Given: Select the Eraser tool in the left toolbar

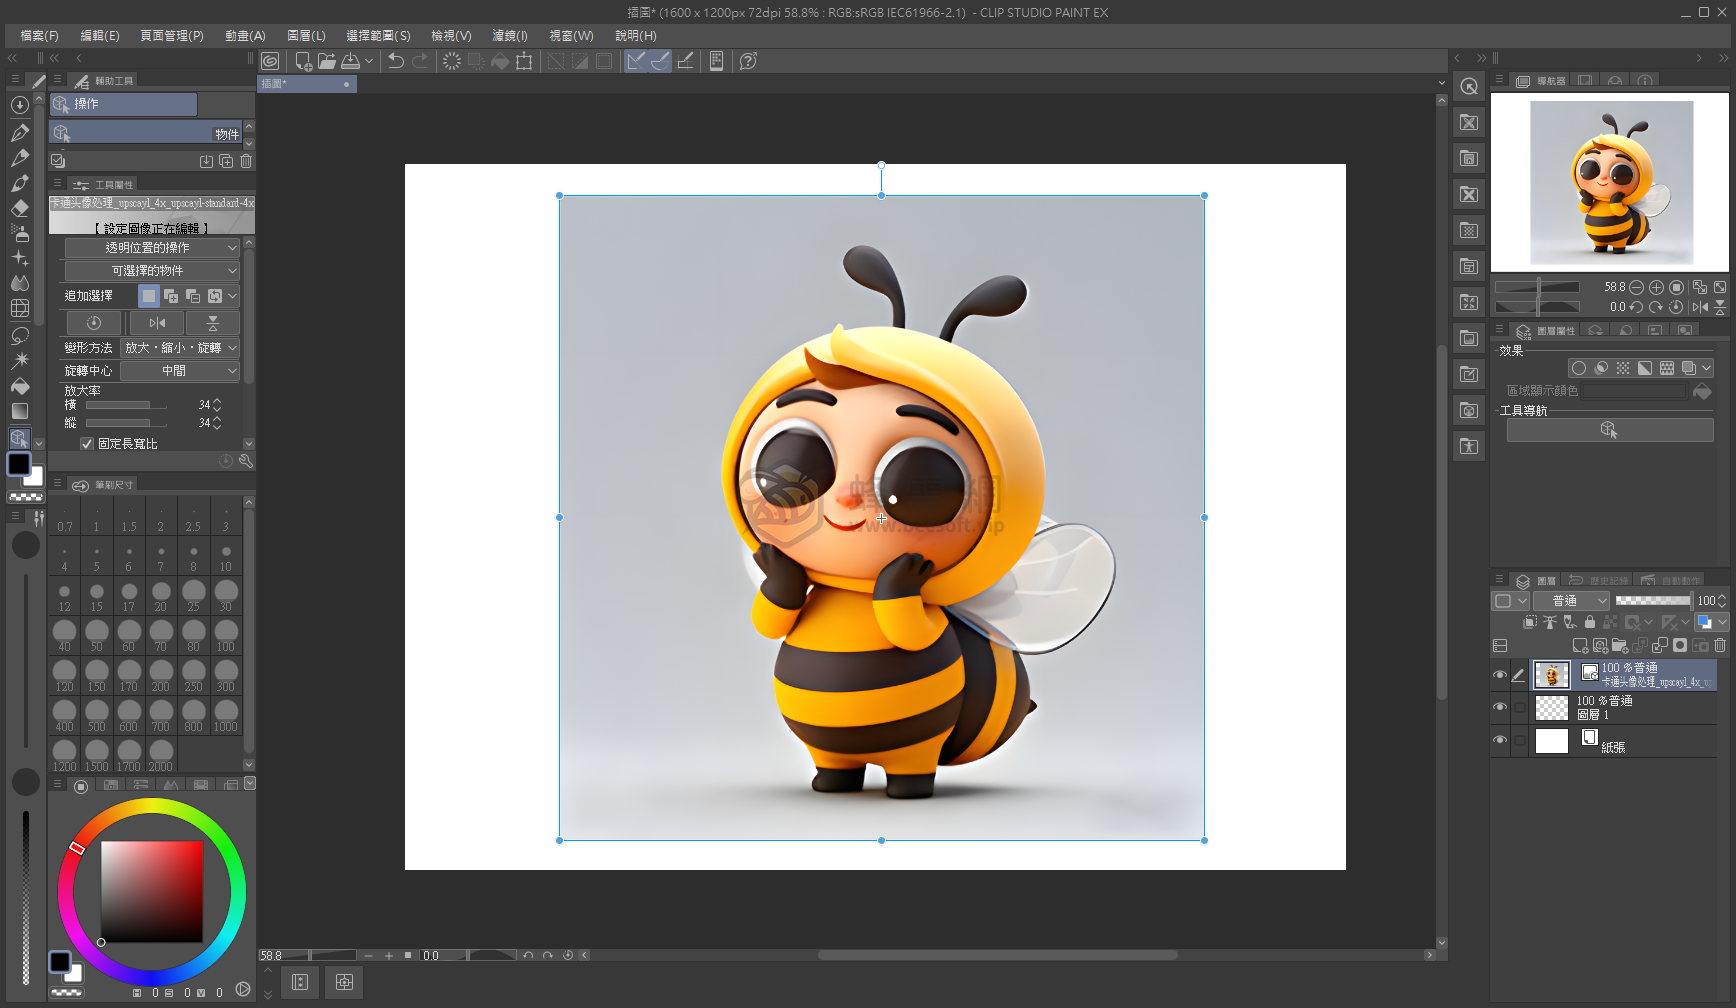Looking at the screenshot, I should tap(19, 208).
